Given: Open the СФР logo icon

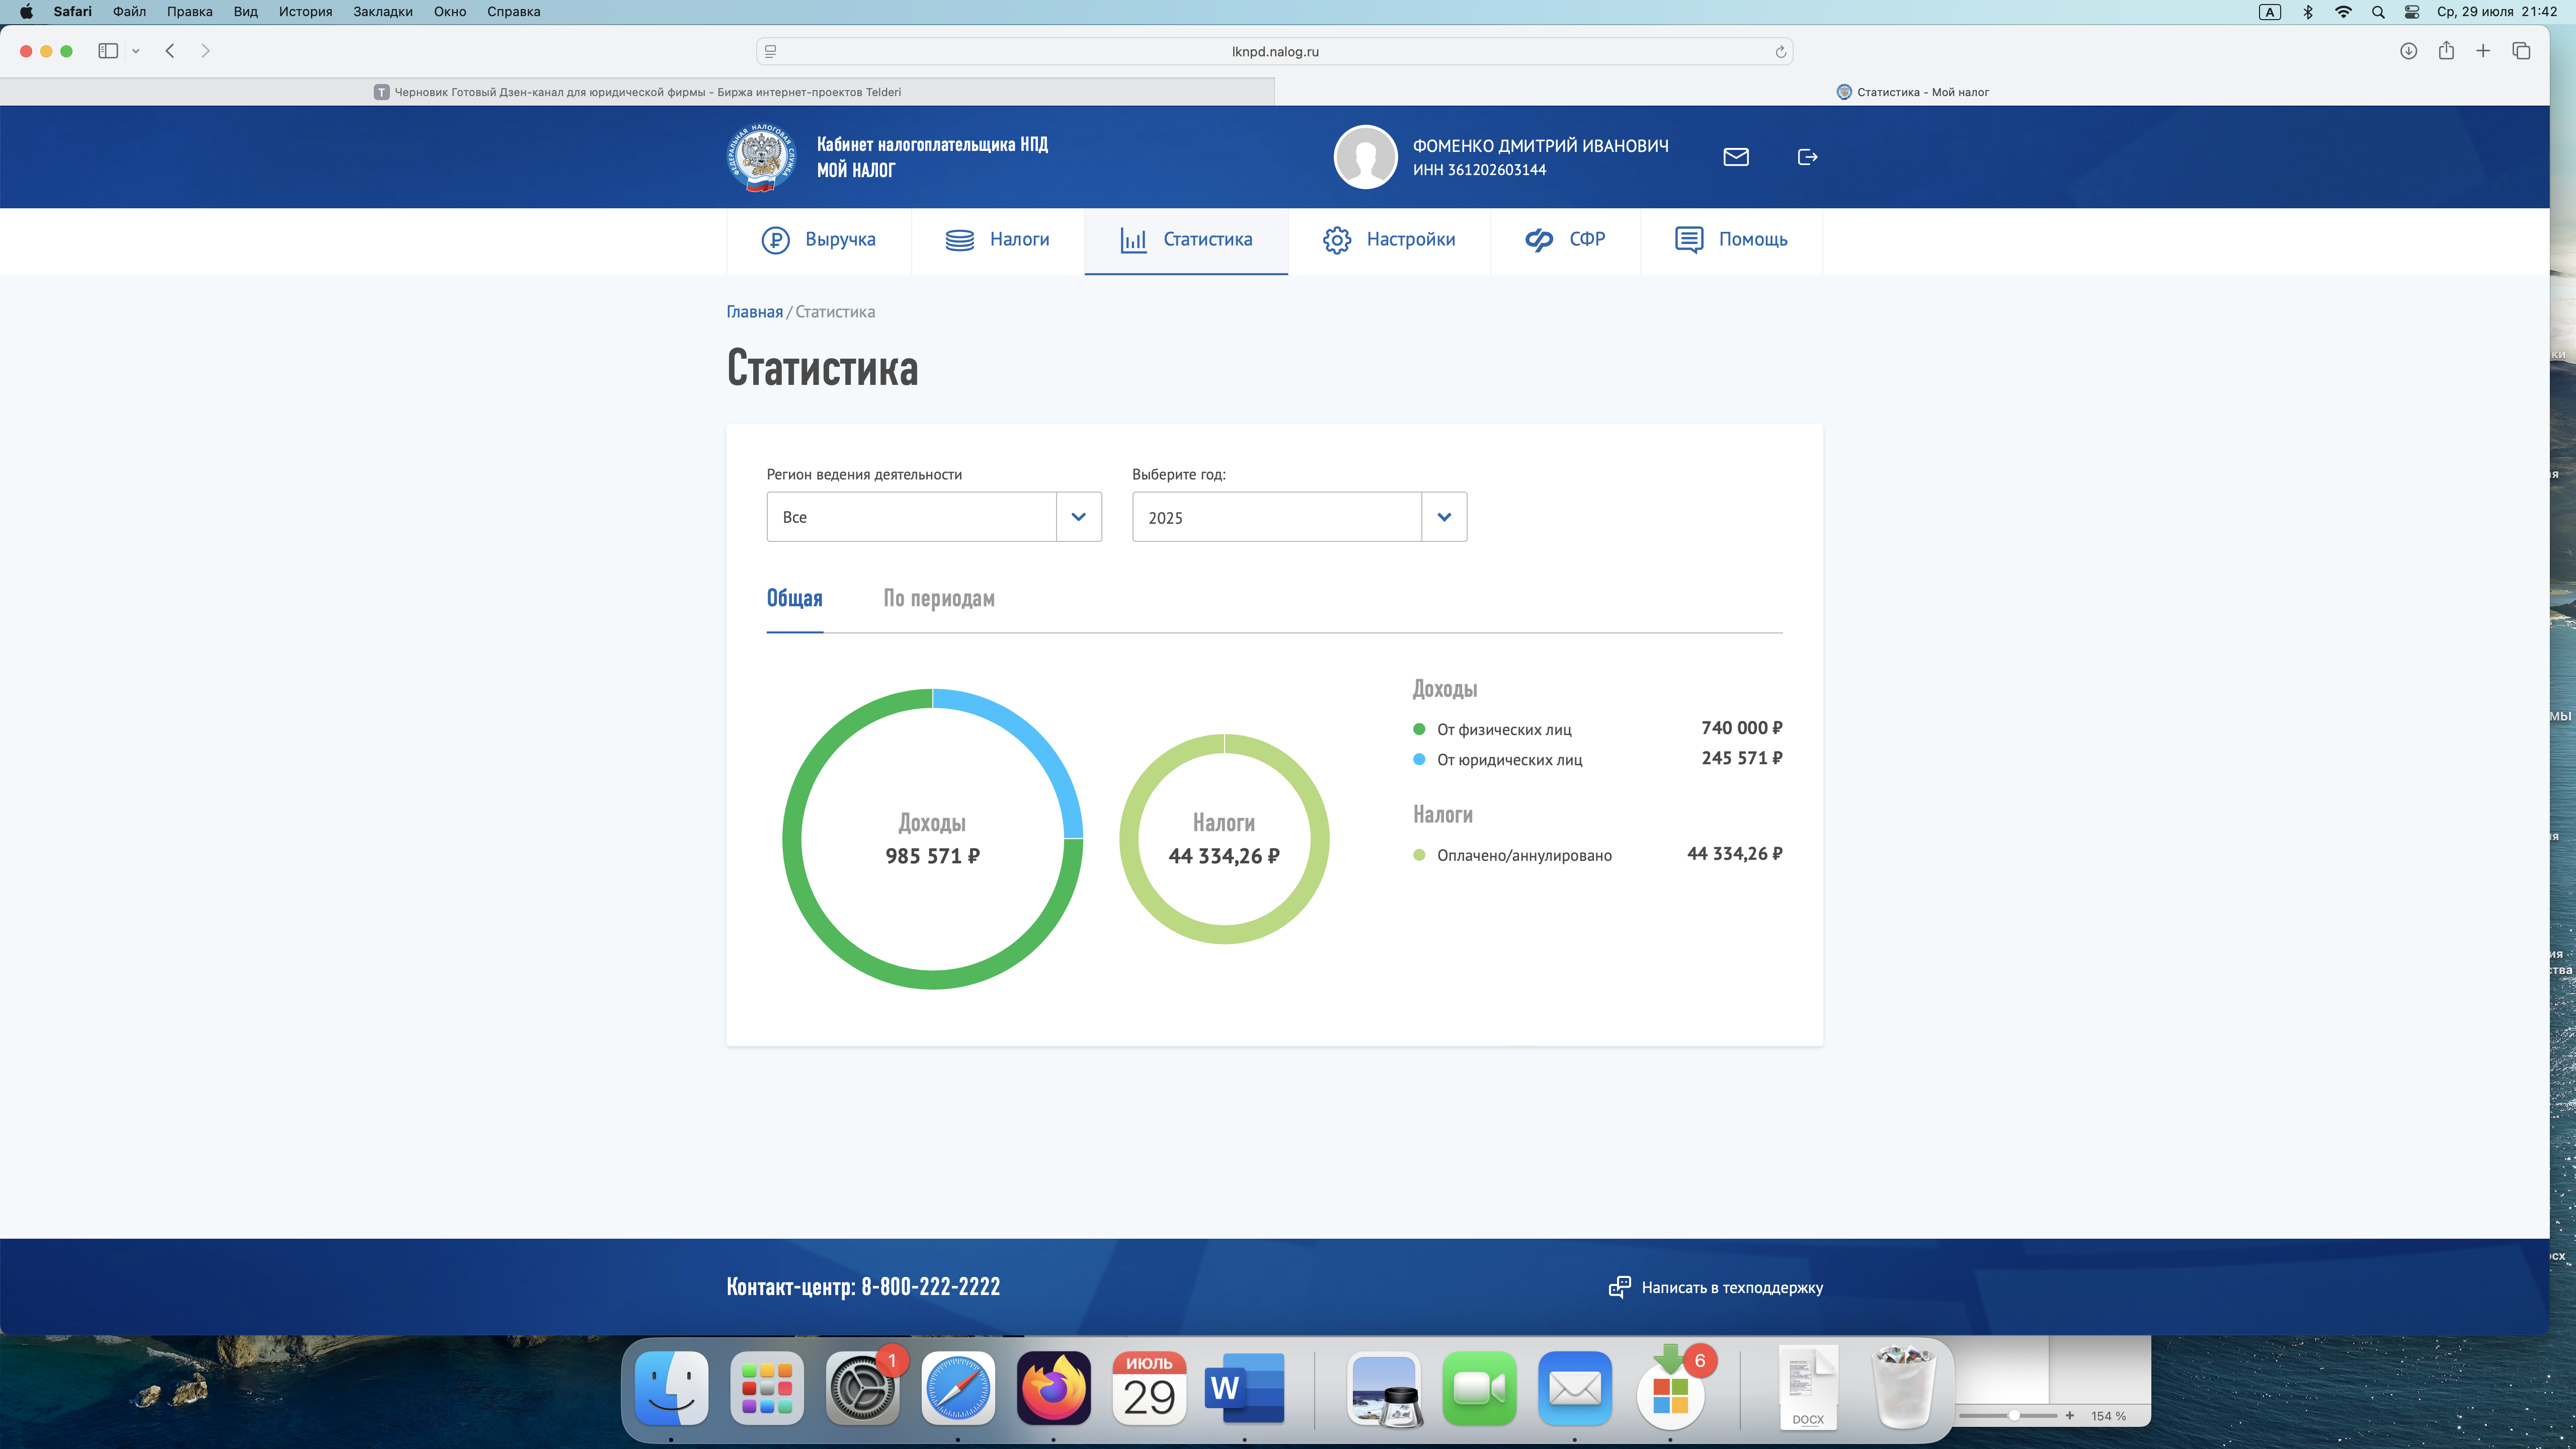Looking at the screenshot, I should (x=1539, y=240).
